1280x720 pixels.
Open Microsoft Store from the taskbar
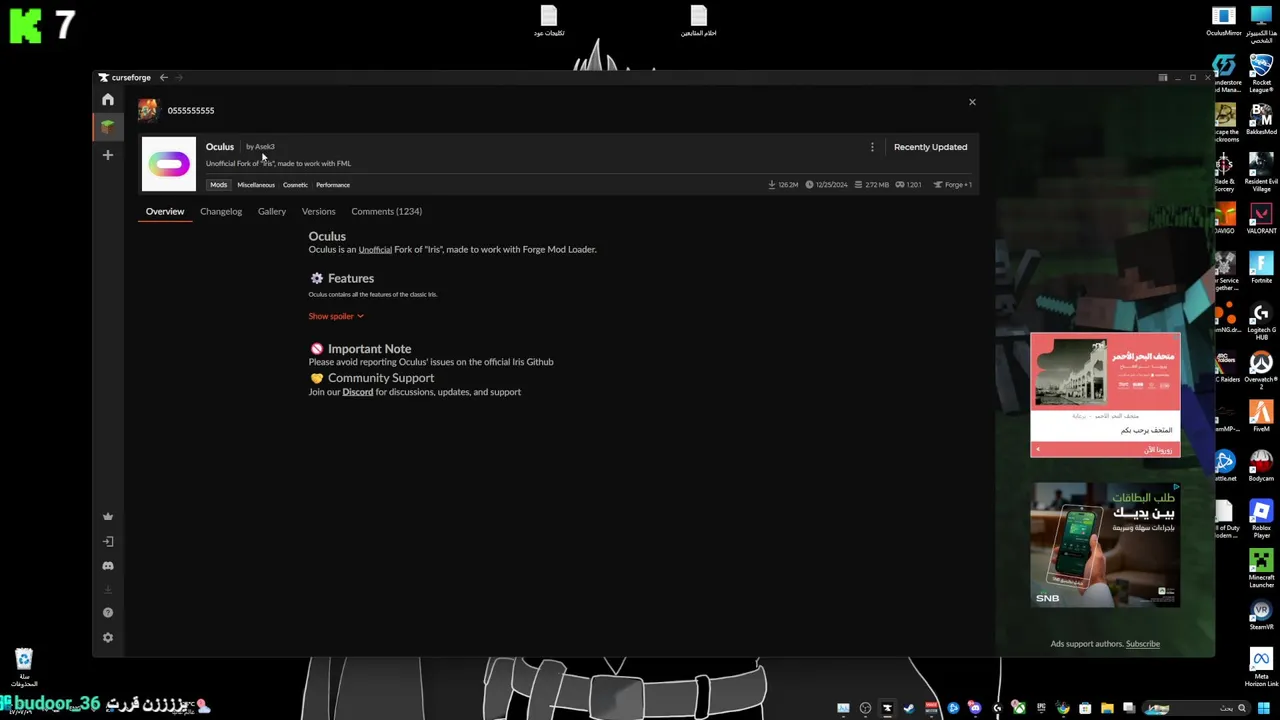(x=1085, y=709)
